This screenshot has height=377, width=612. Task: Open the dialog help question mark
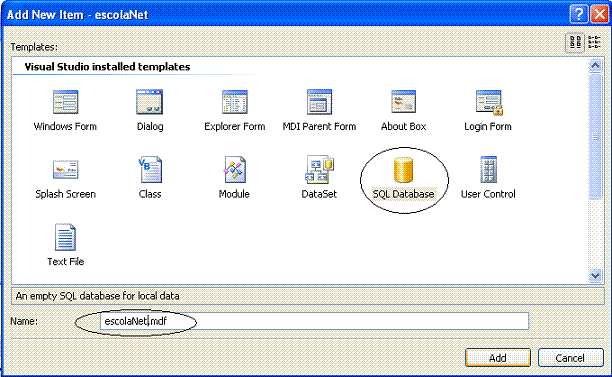579,14
